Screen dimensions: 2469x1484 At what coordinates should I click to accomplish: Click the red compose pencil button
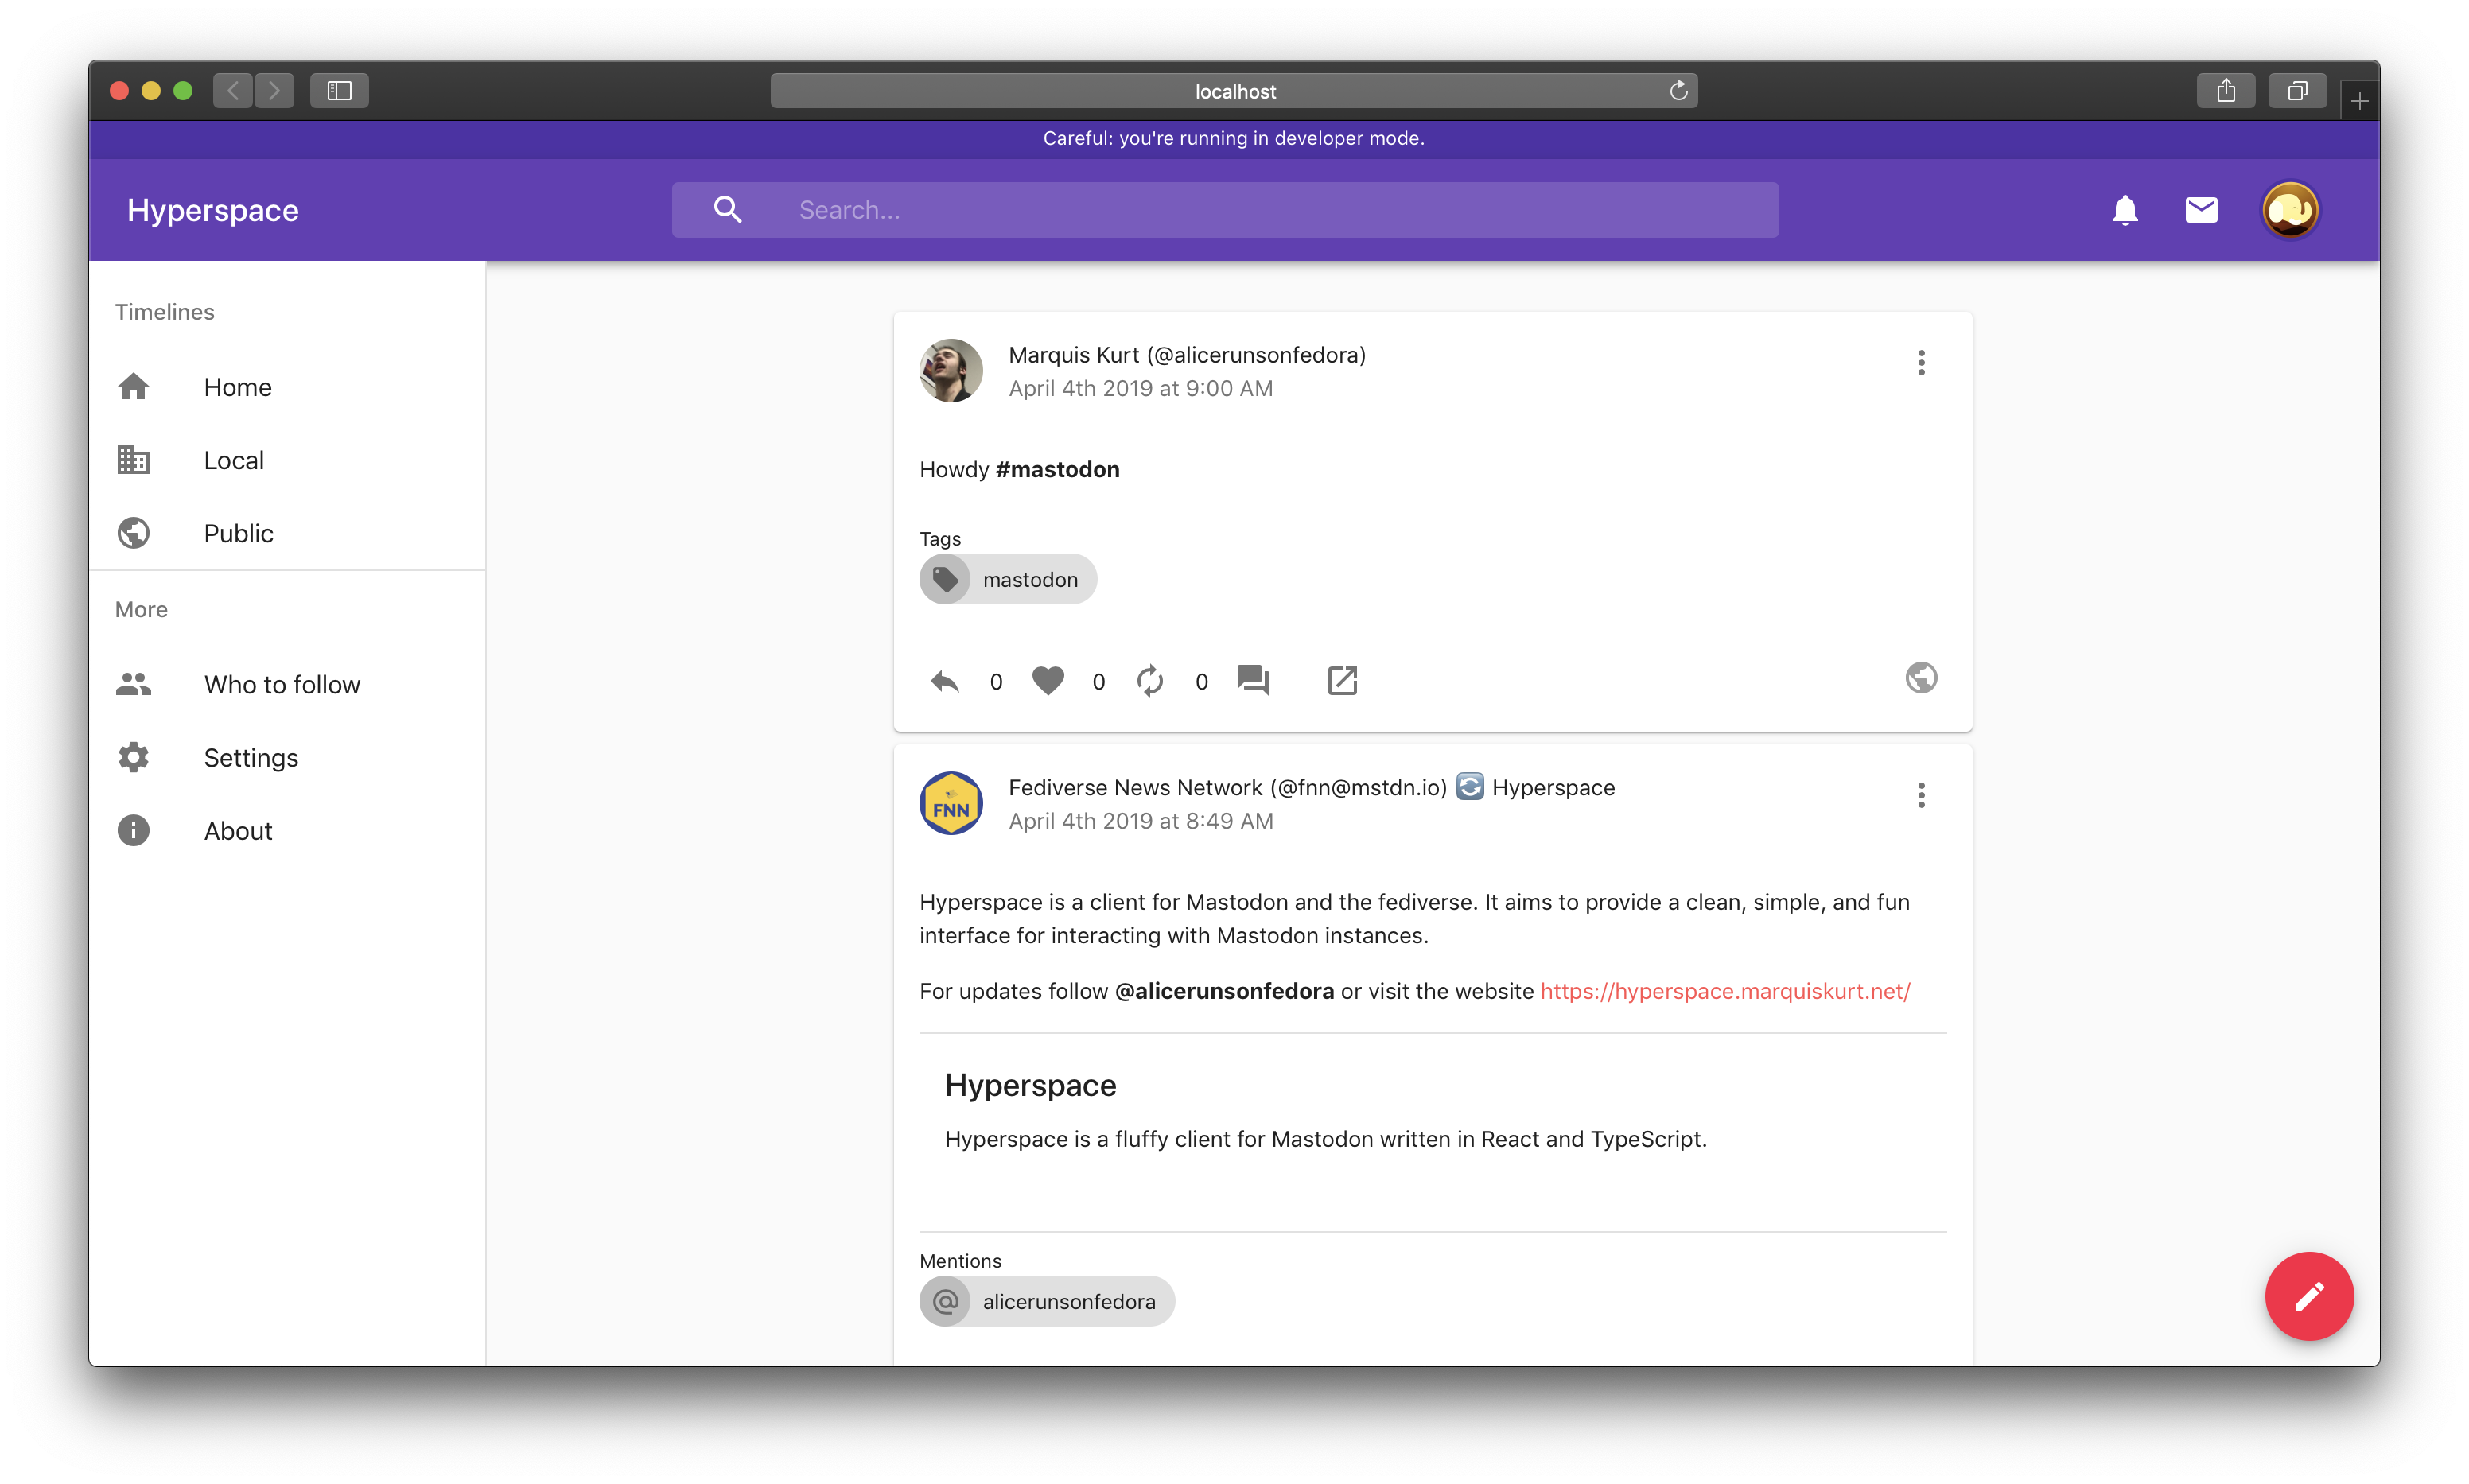tap(2309, 1296)
